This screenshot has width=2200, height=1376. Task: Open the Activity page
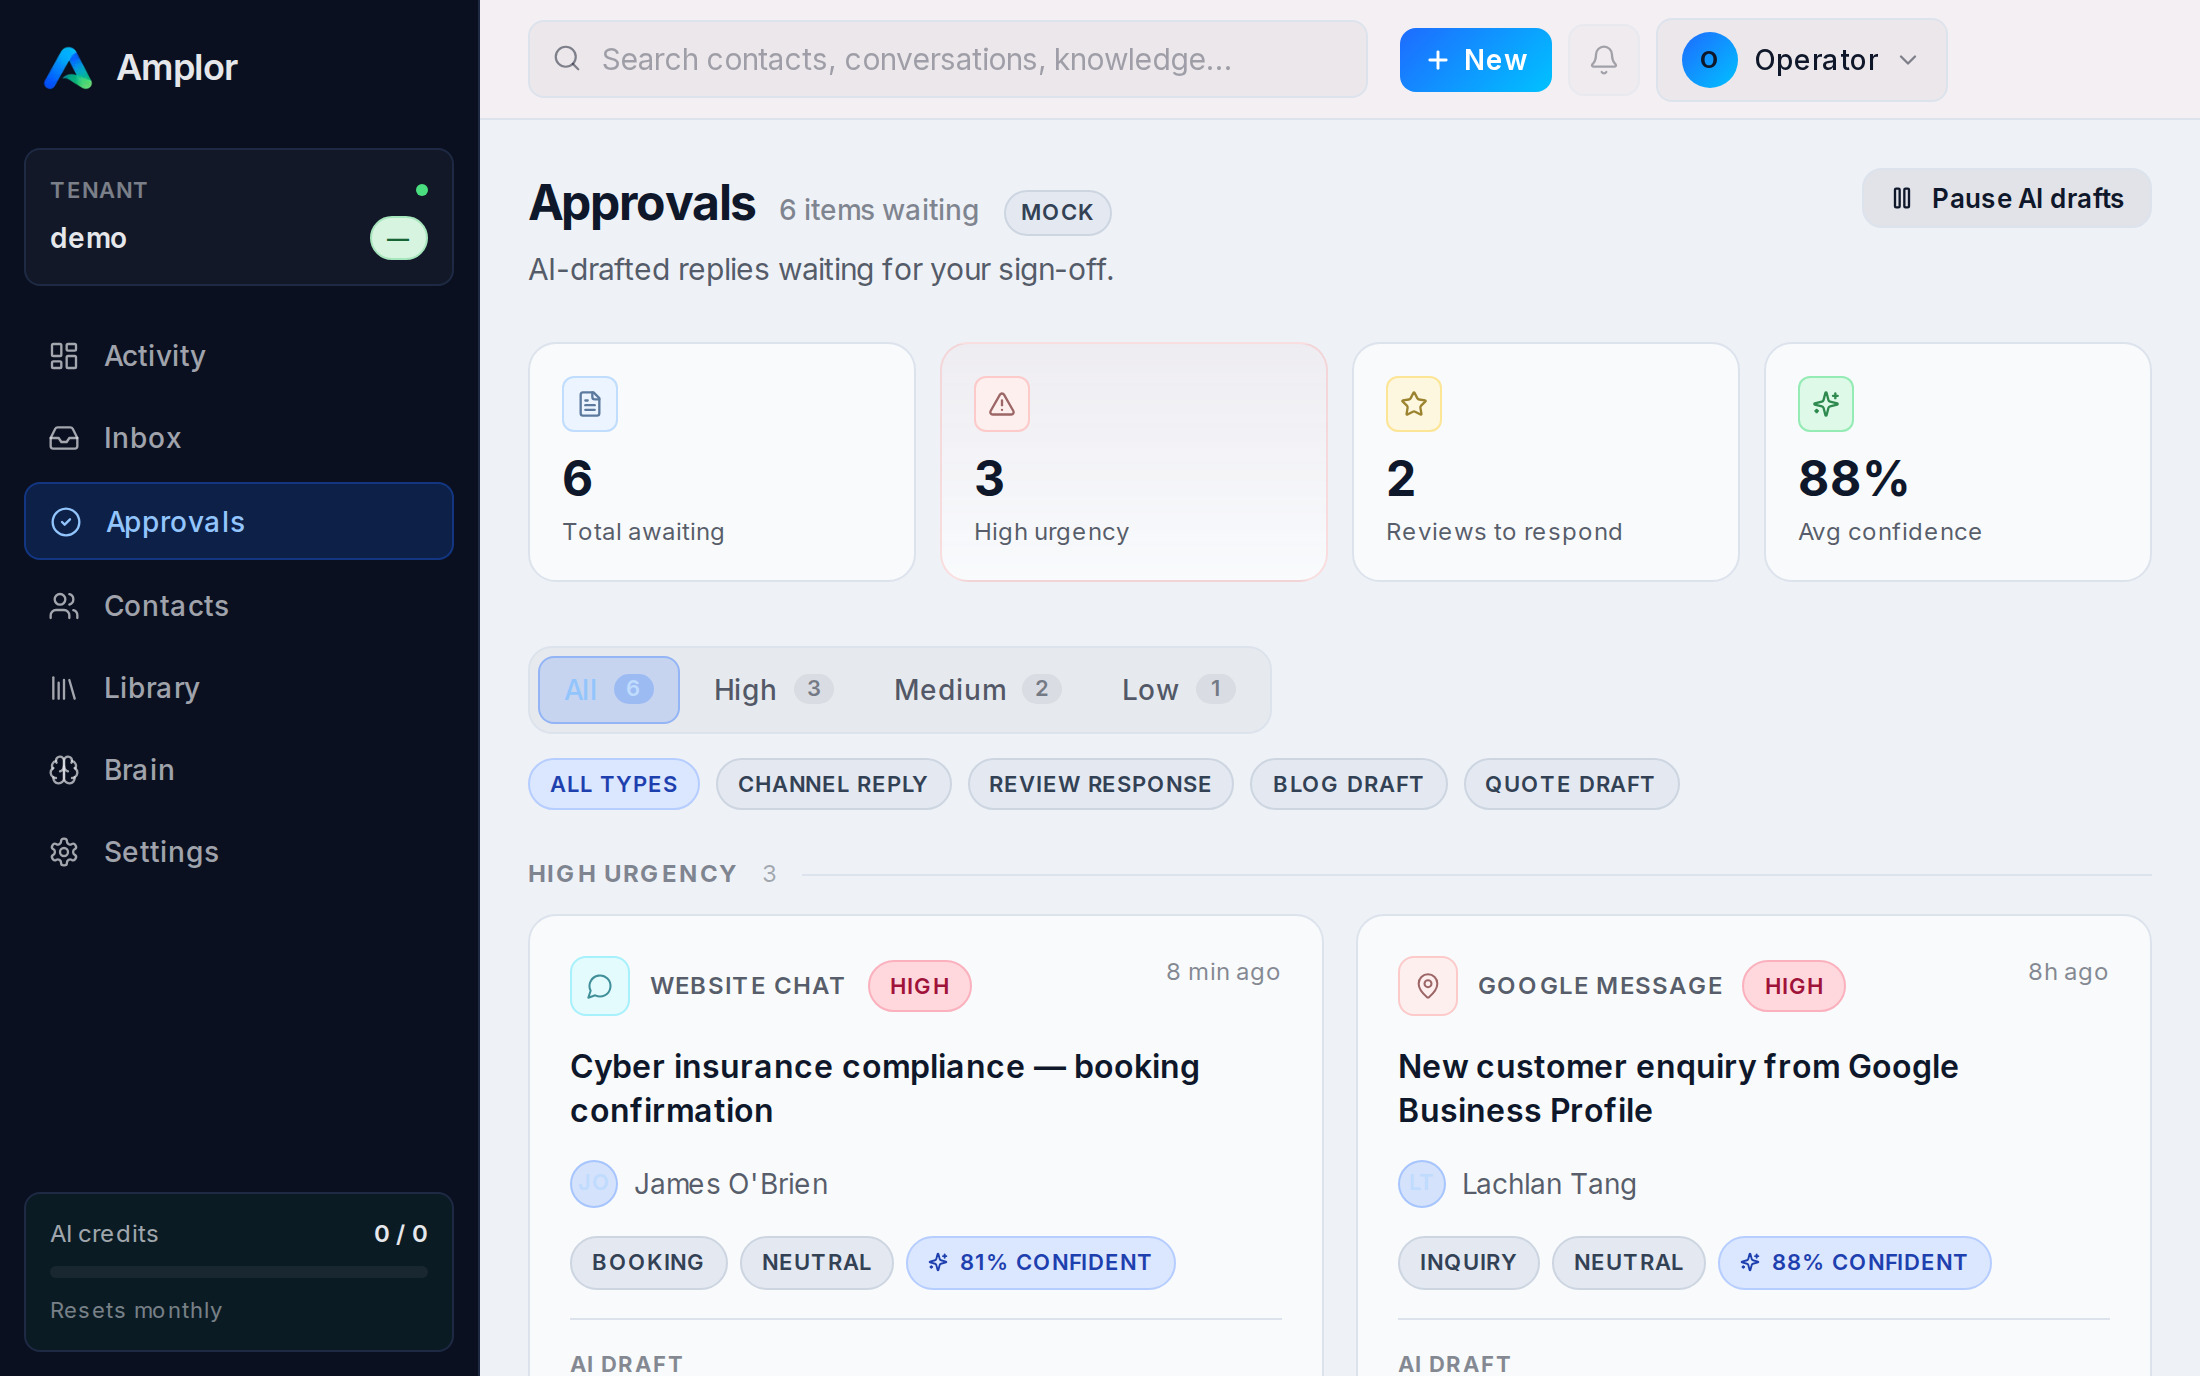click(239, 356)
